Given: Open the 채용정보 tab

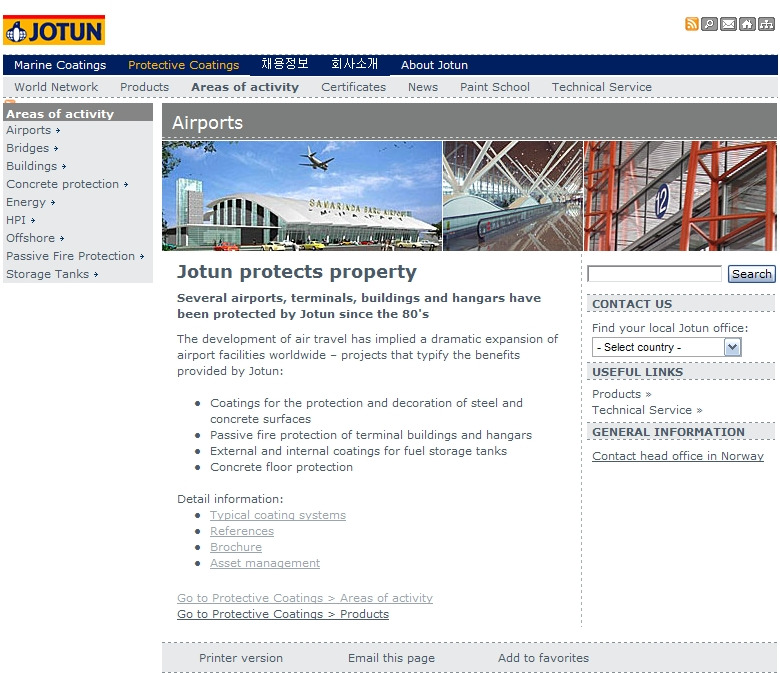Looking at the screenshot, I should tap(285, 64).
